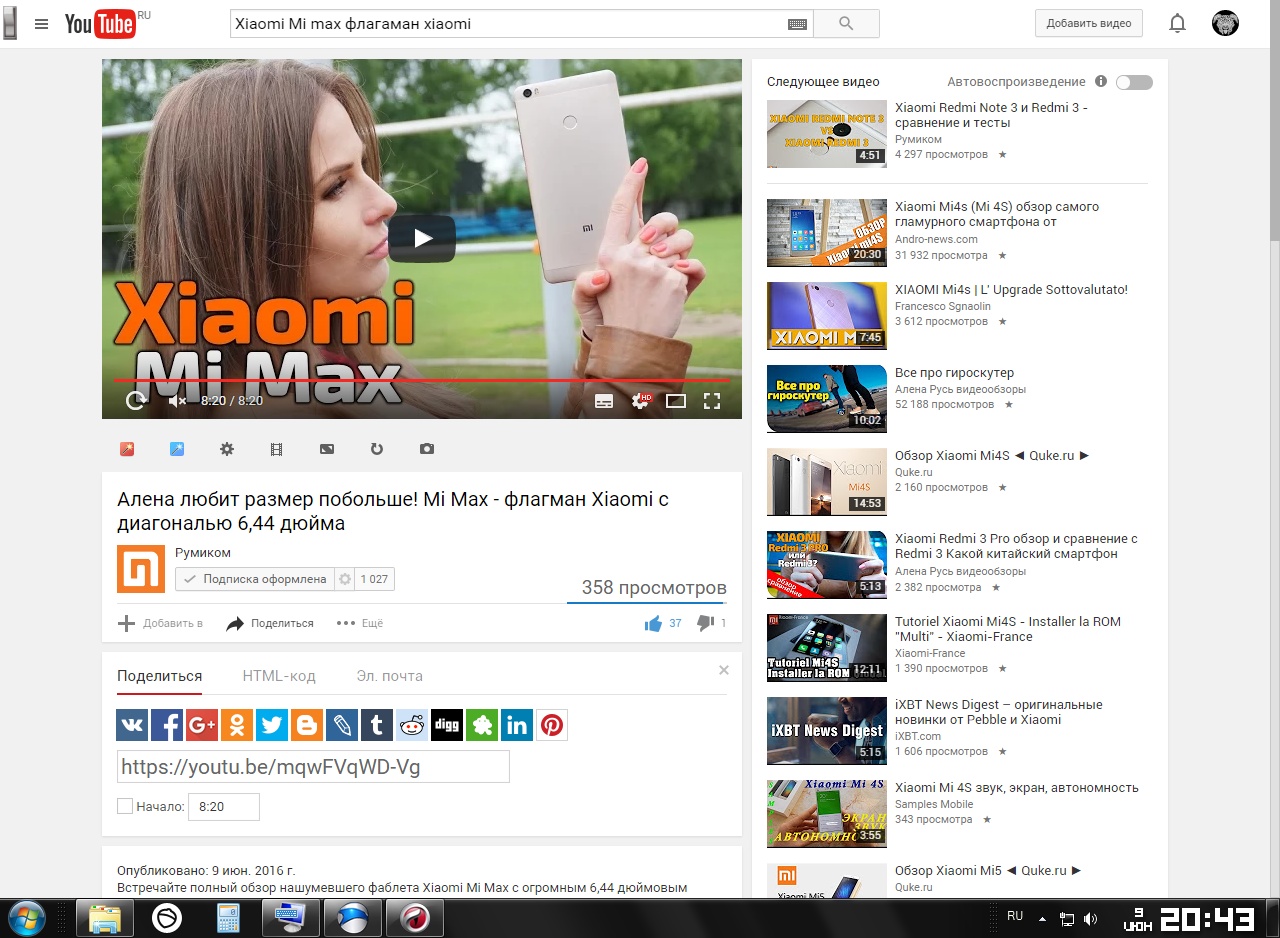Check the Начало start time checkbox

125,806
